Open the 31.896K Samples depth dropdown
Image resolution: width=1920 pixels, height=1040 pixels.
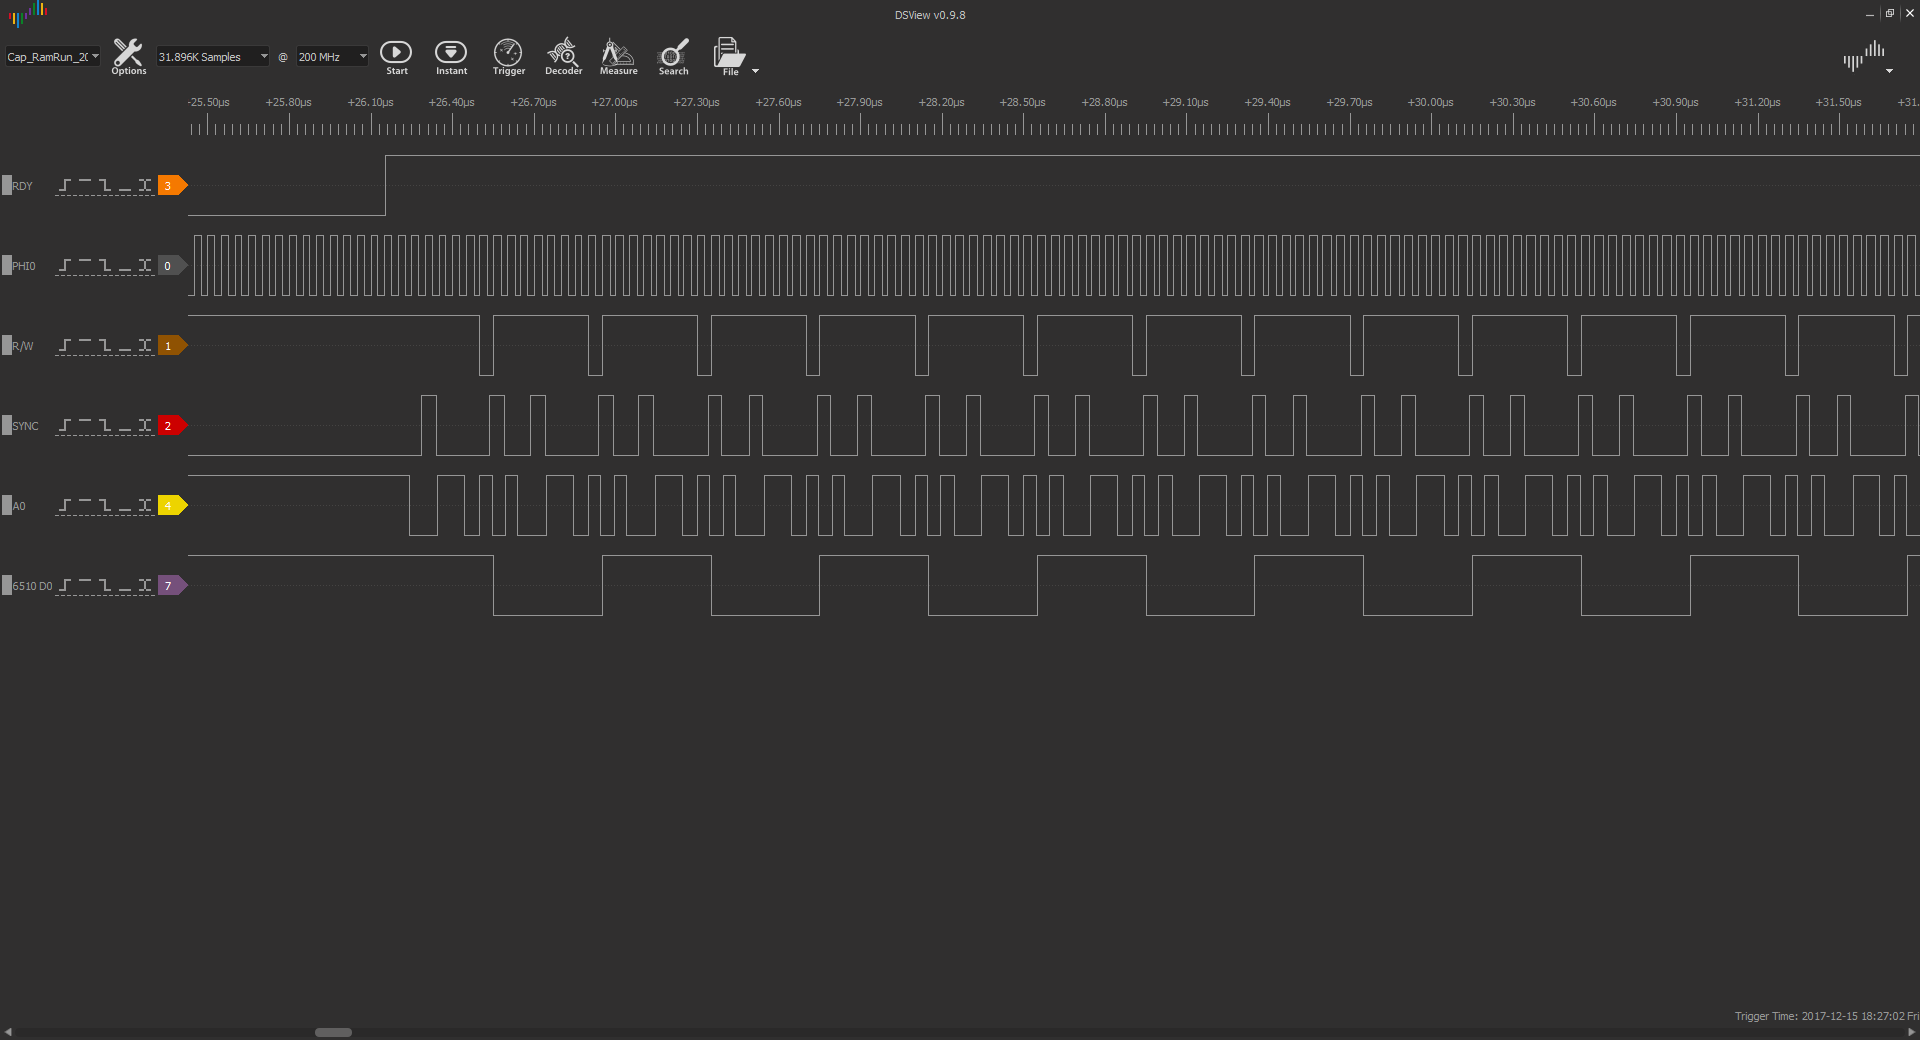pyautogui.click(x=212, y=57)
